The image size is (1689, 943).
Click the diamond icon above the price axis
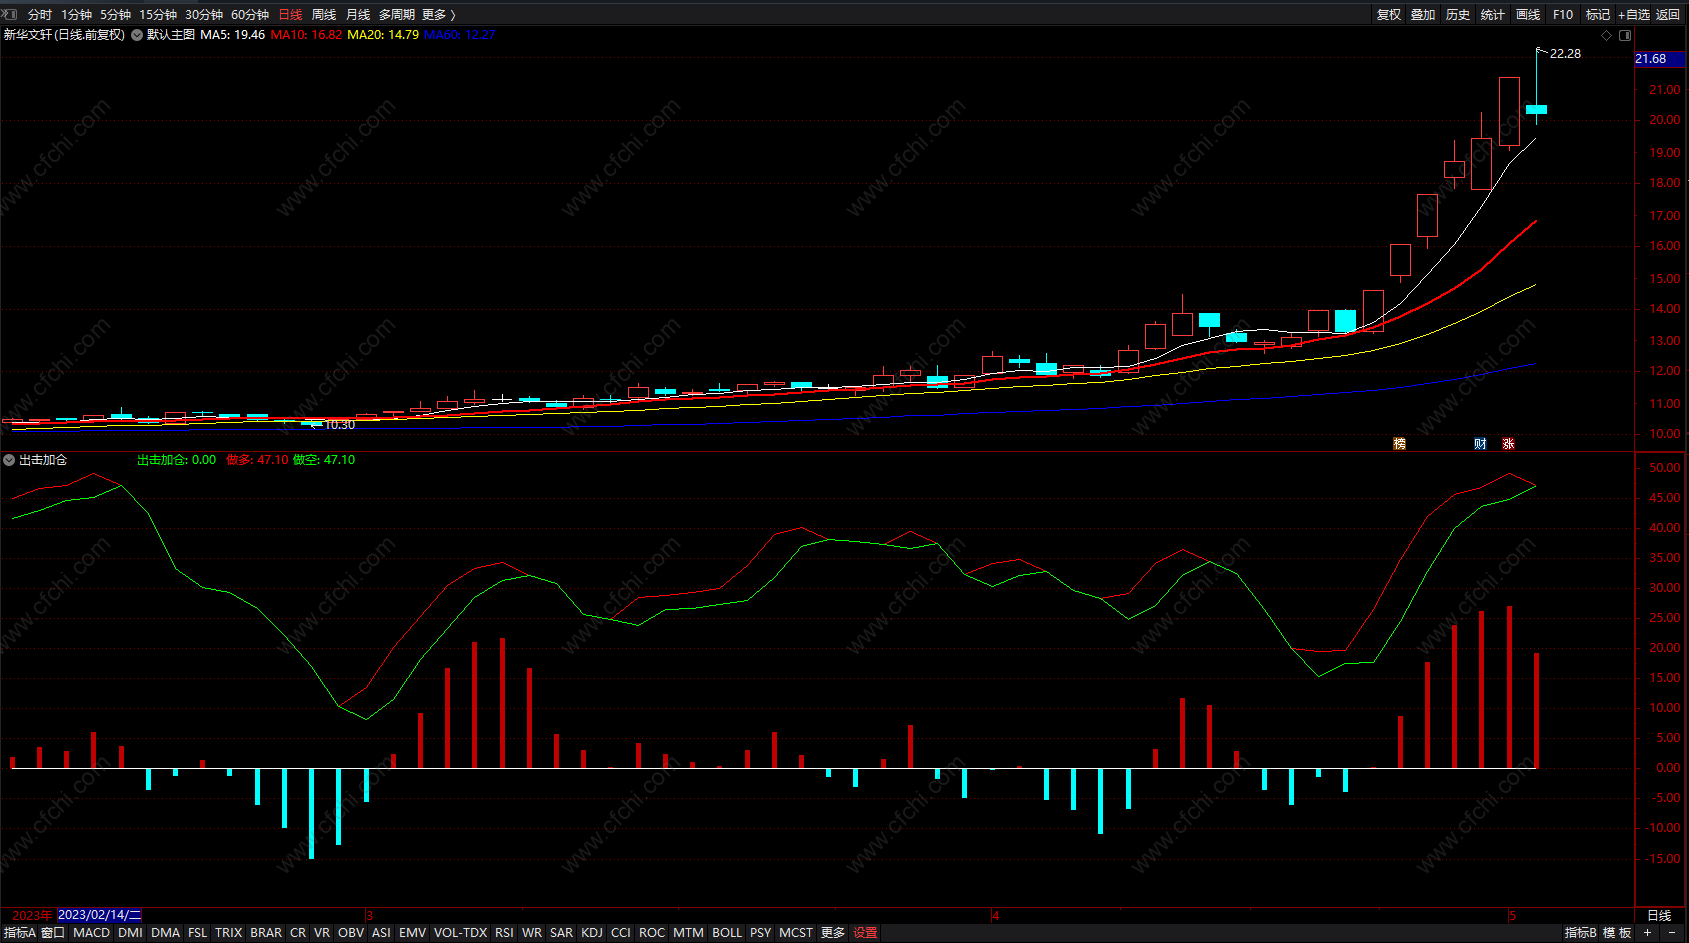click(x=1607, y=35)
